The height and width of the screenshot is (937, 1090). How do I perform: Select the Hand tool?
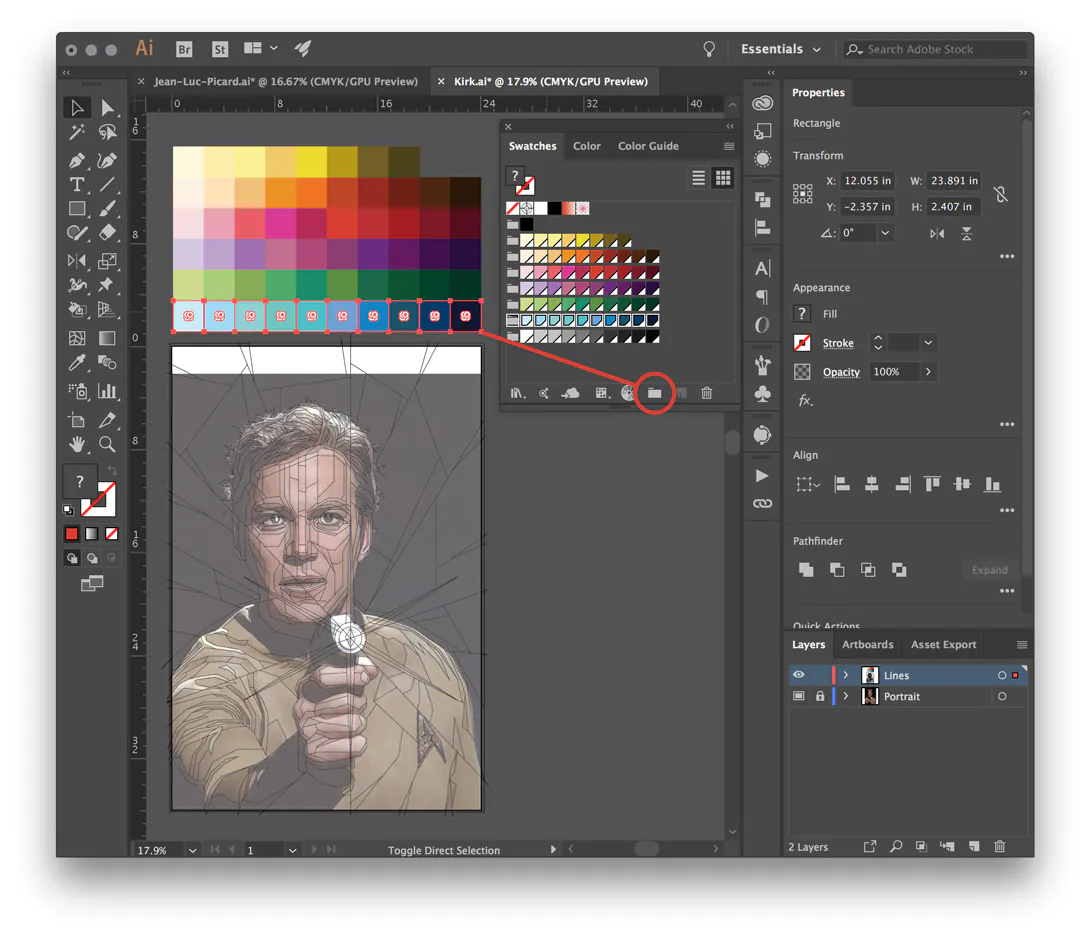point(76,443)
